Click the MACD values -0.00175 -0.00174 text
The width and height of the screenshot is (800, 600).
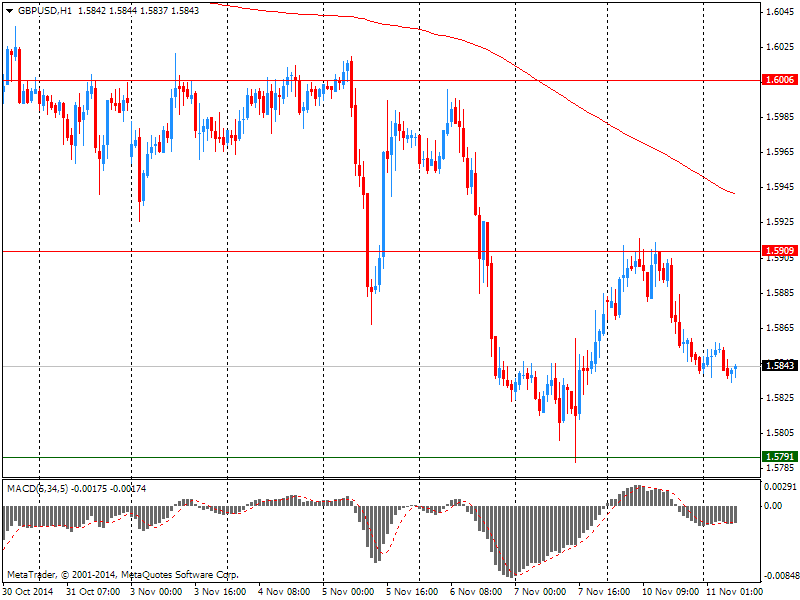(109, 489)
